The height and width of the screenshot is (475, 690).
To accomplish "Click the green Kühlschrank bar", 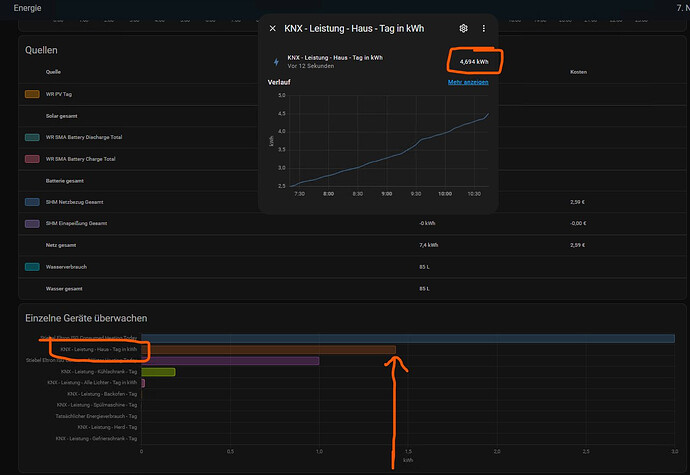I will coord(158,371).
